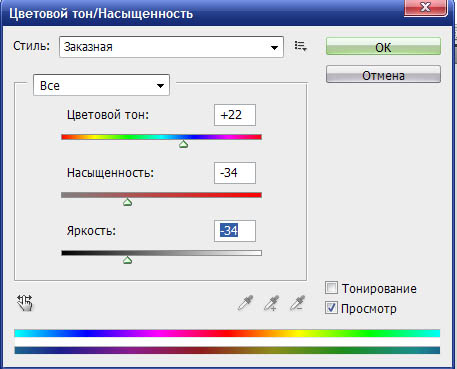Click the lower adjusted spectrum bar
The width and height of the screenshot is (457, 369).
(227, 350)
